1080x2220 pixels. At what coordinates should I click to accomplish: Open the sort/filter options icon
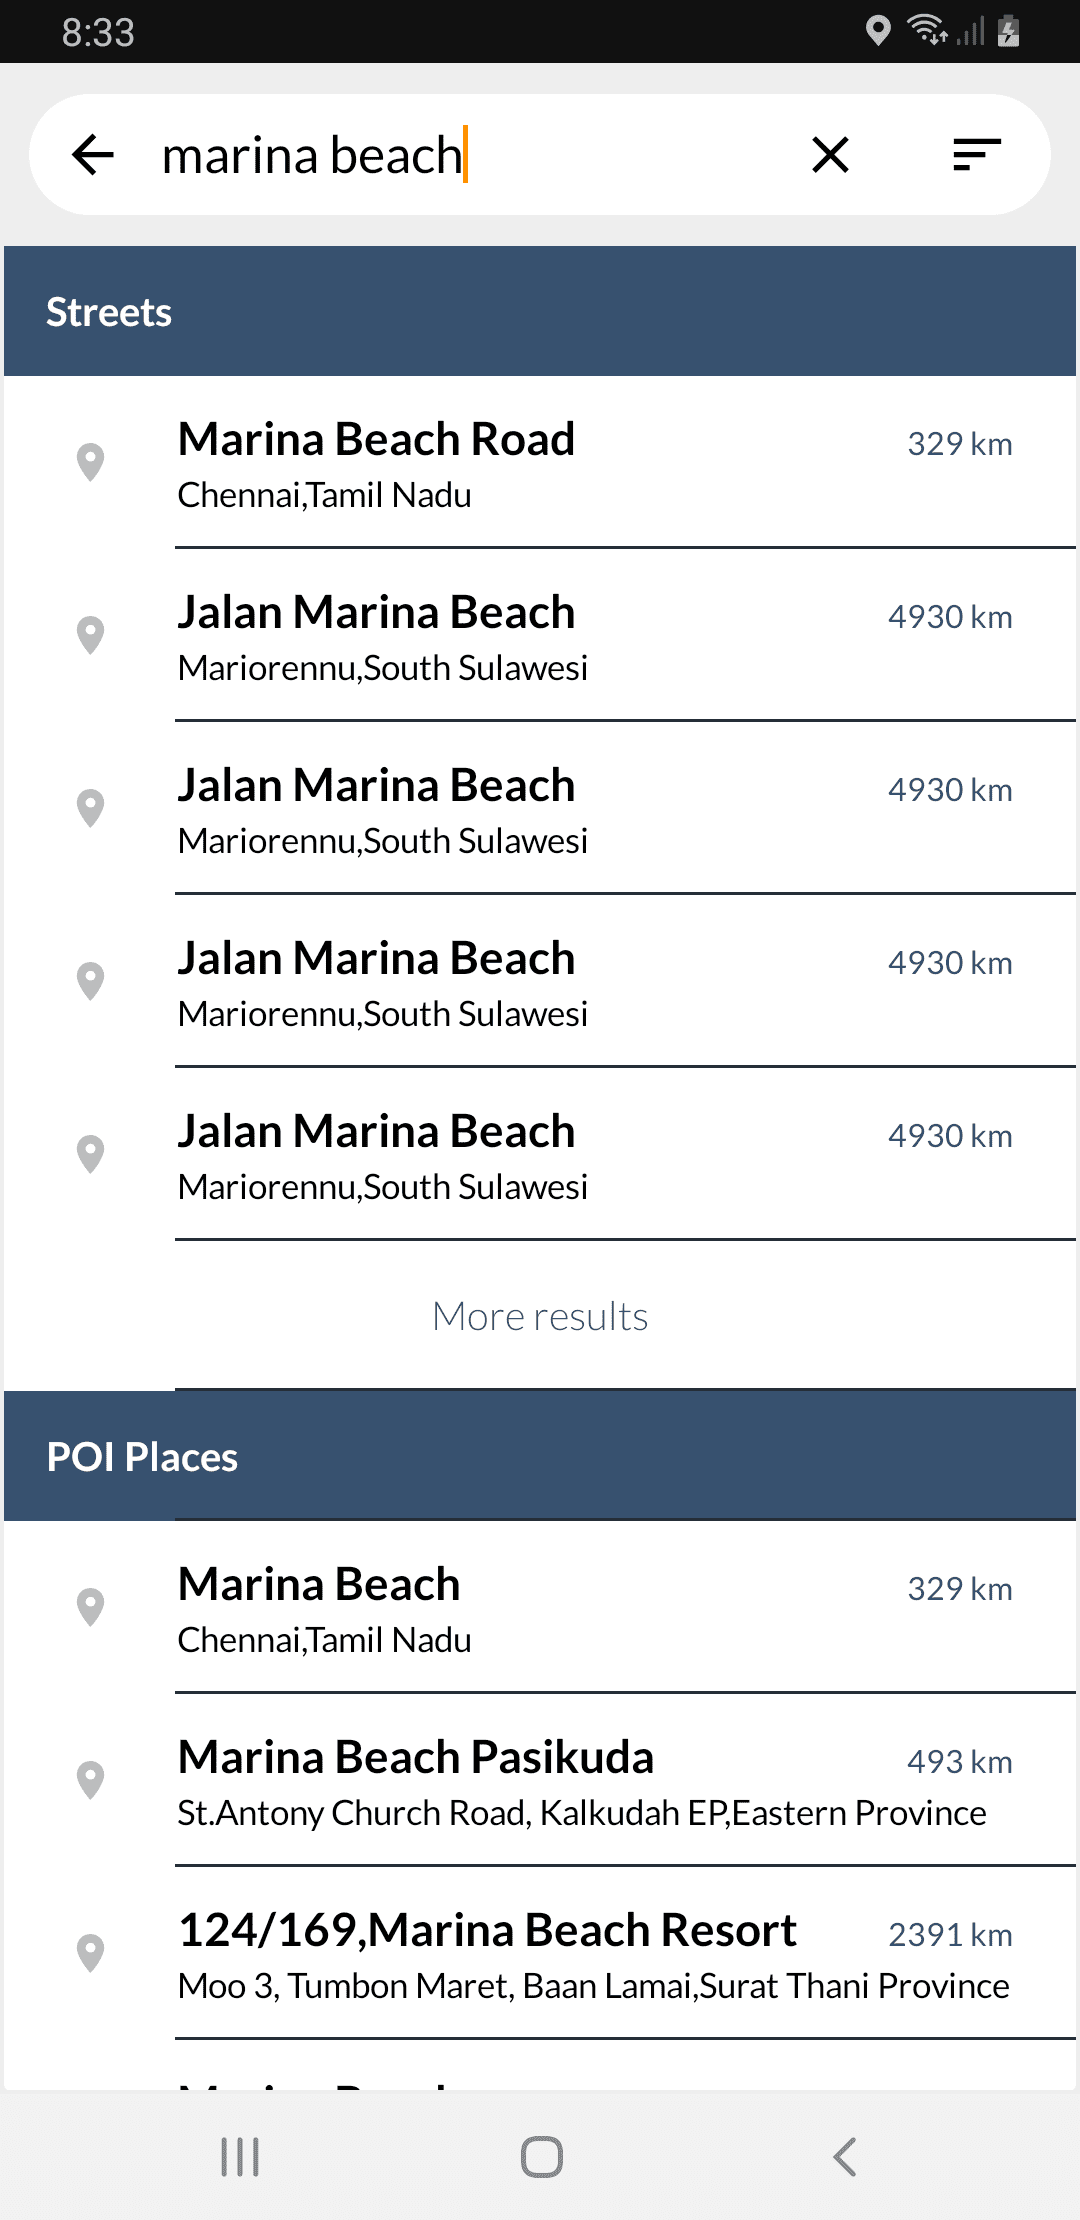976,155
